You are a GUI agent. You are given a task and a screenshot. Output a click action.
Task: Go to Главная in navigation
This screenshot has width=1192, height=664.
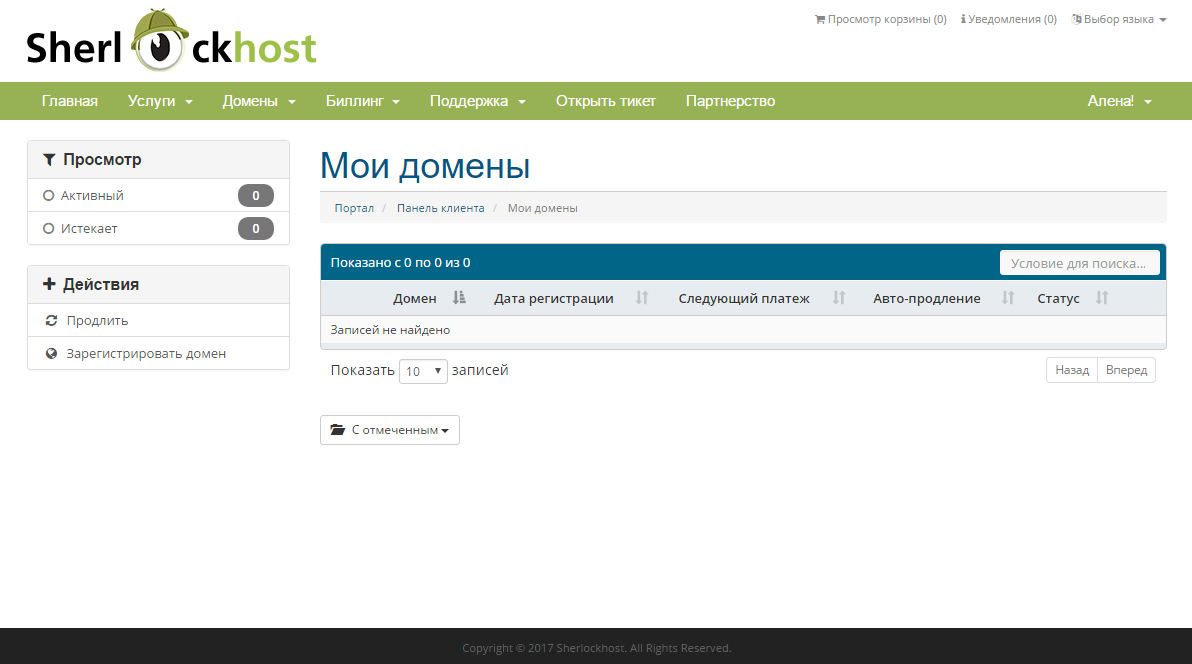click(x=70, y=101)
